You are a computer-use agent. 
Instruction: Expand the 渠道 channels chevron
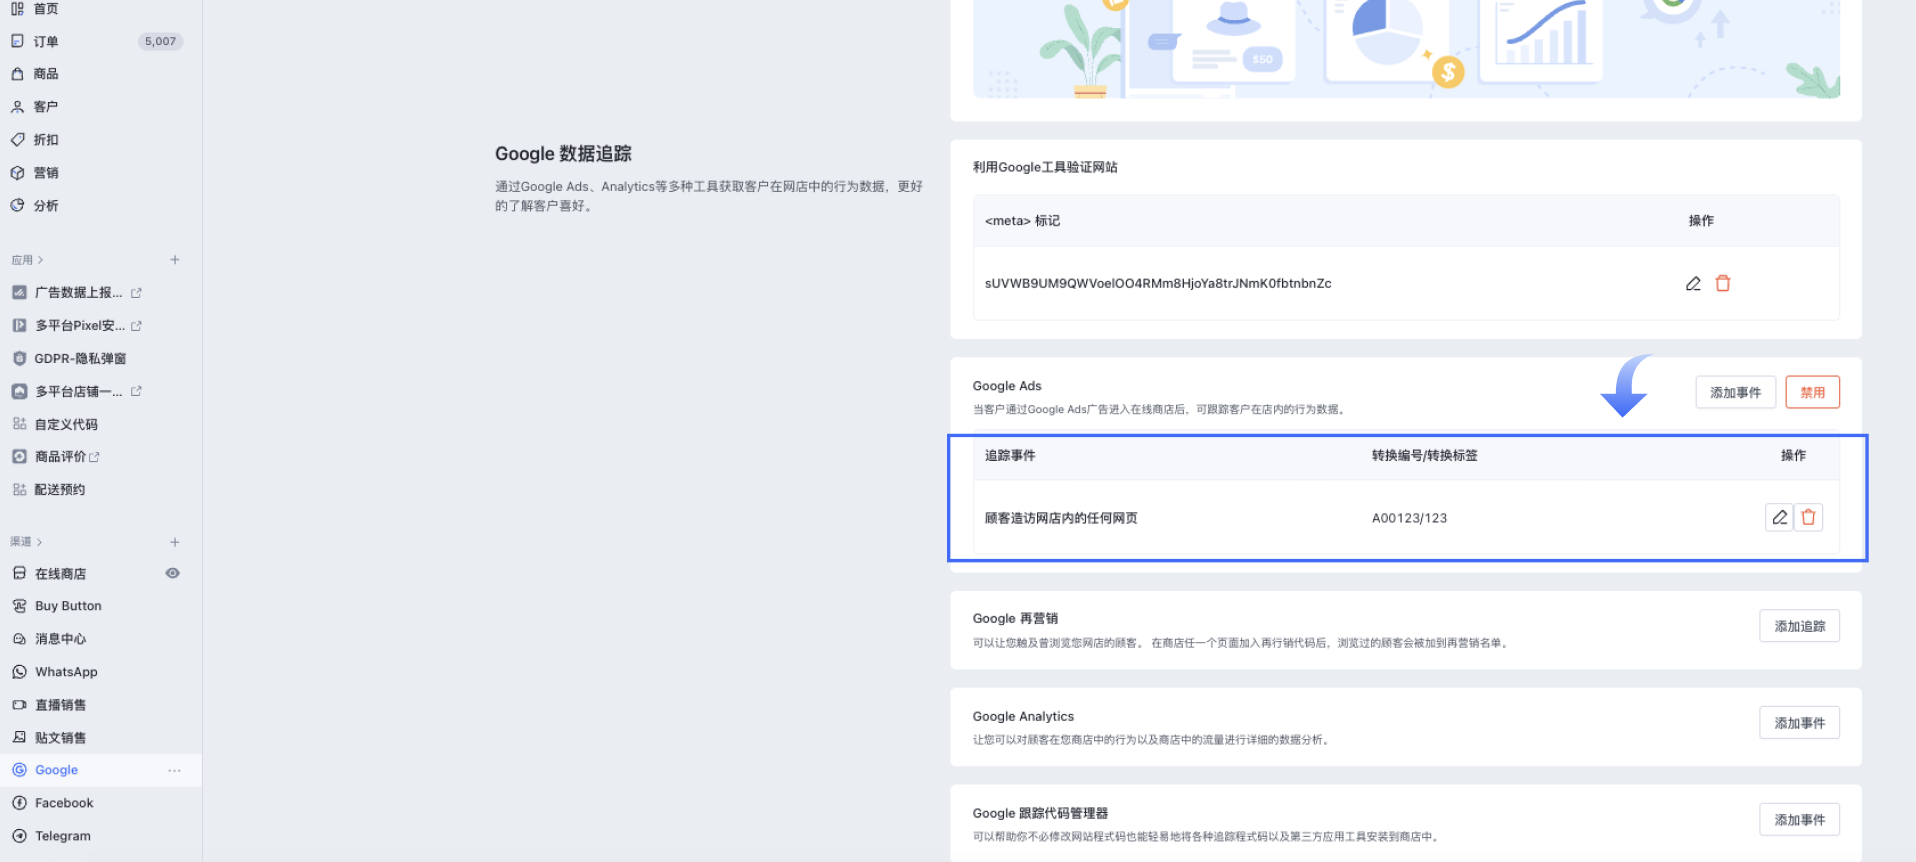(x=39, y=542)
